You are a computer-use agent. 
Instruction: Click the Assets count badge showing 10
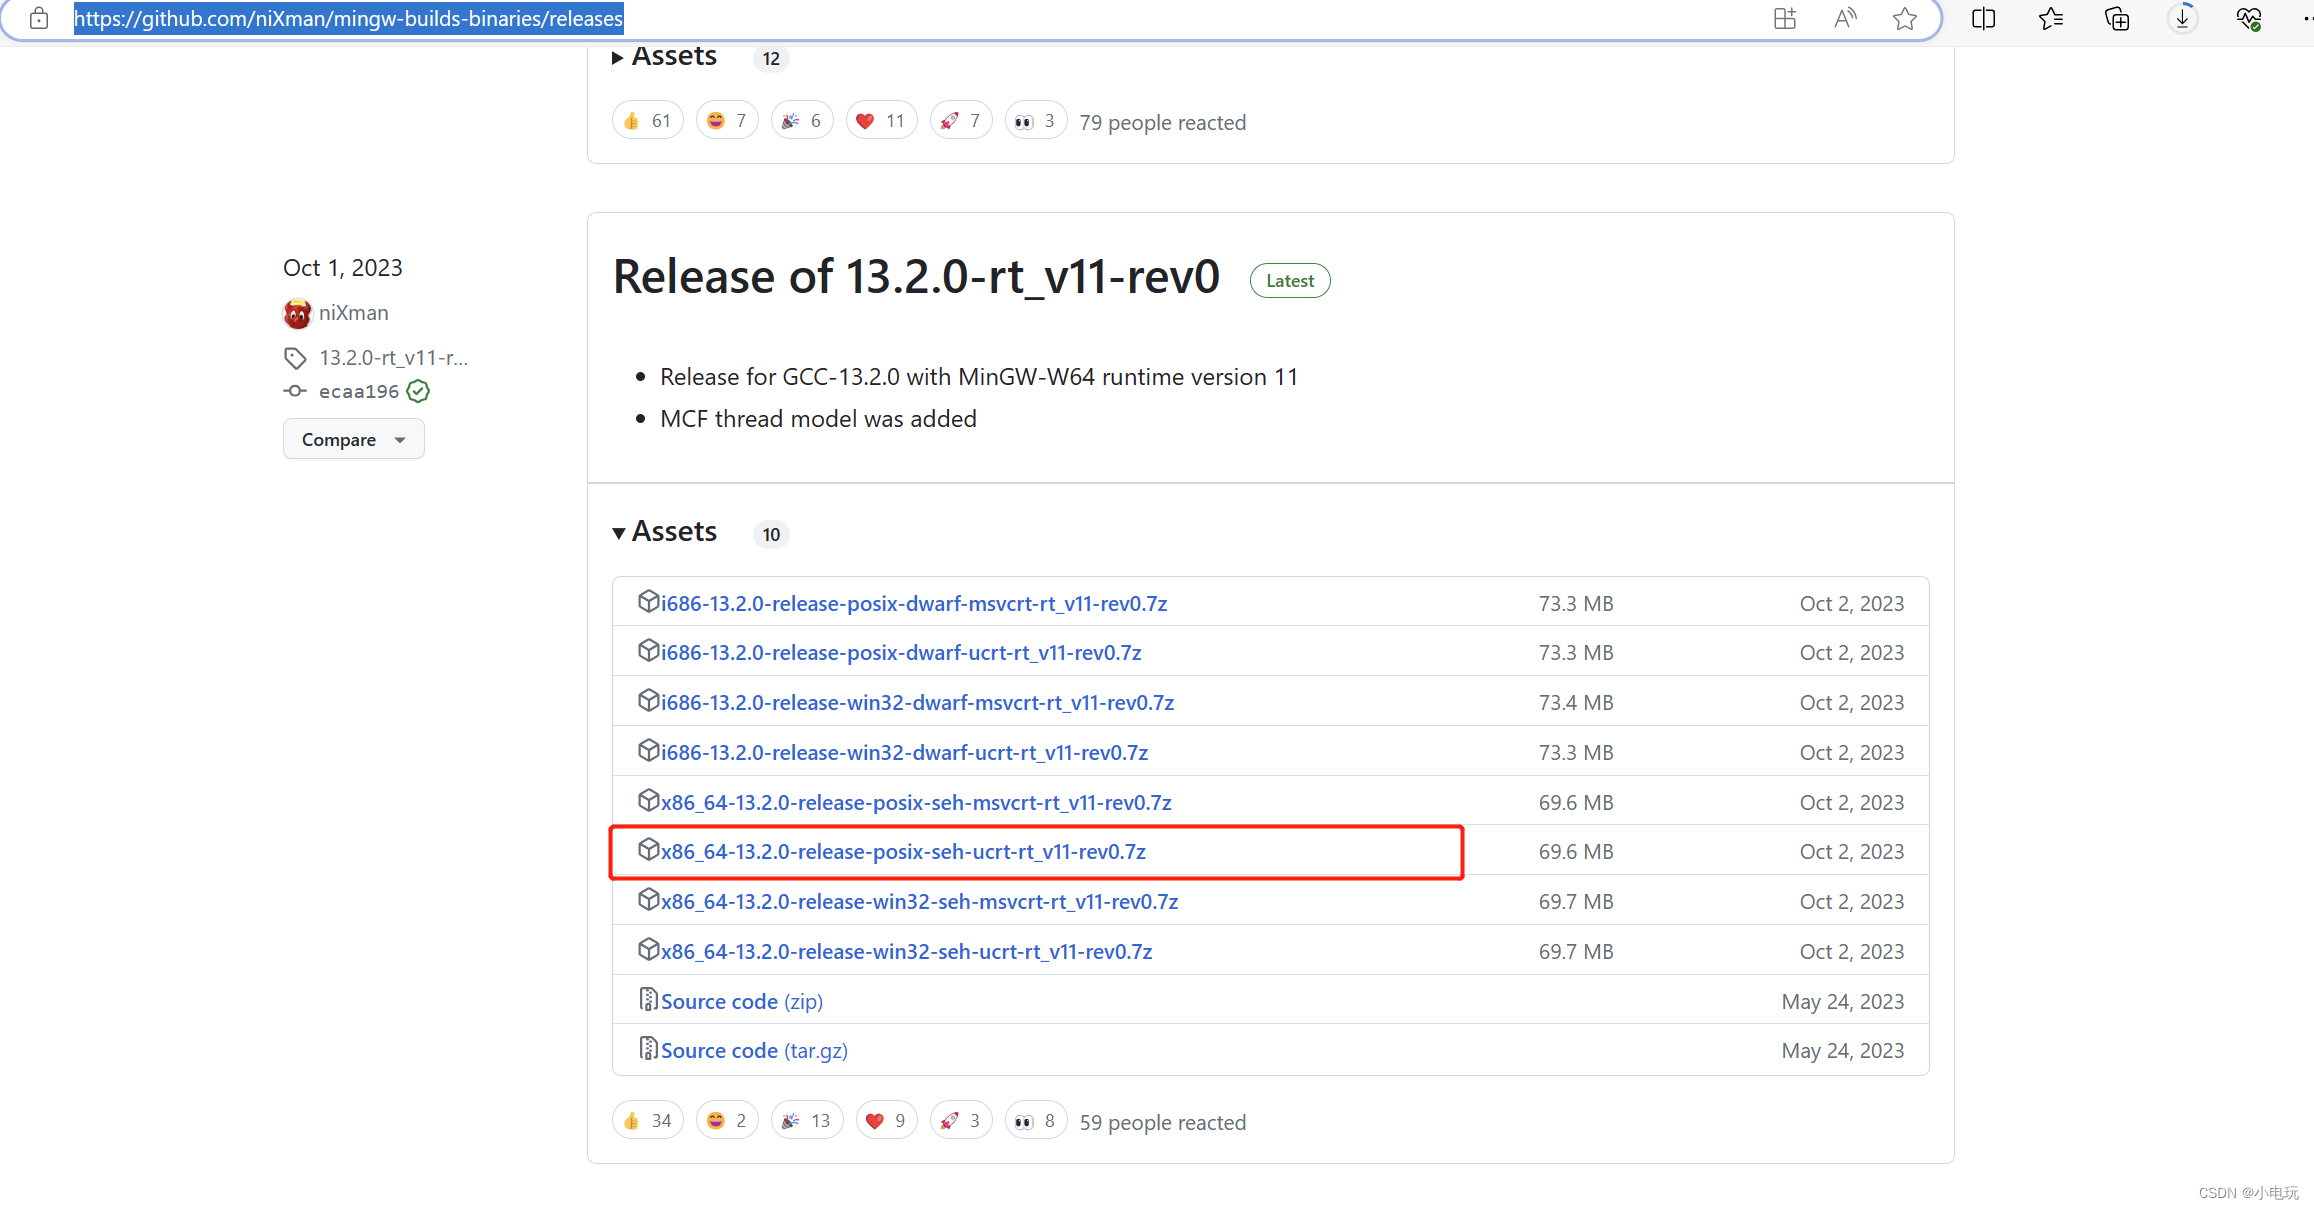tap(771, 535)
